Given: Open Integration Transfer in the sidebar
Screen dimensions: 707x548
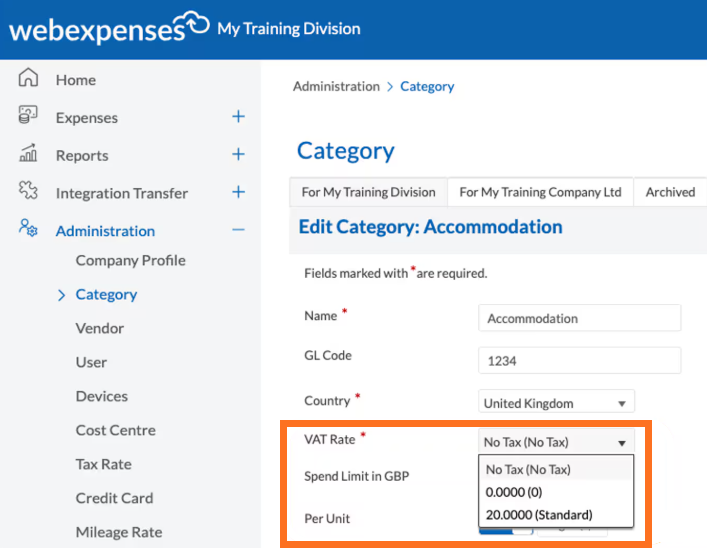Looking at the screenshot, I should (122, 193).
